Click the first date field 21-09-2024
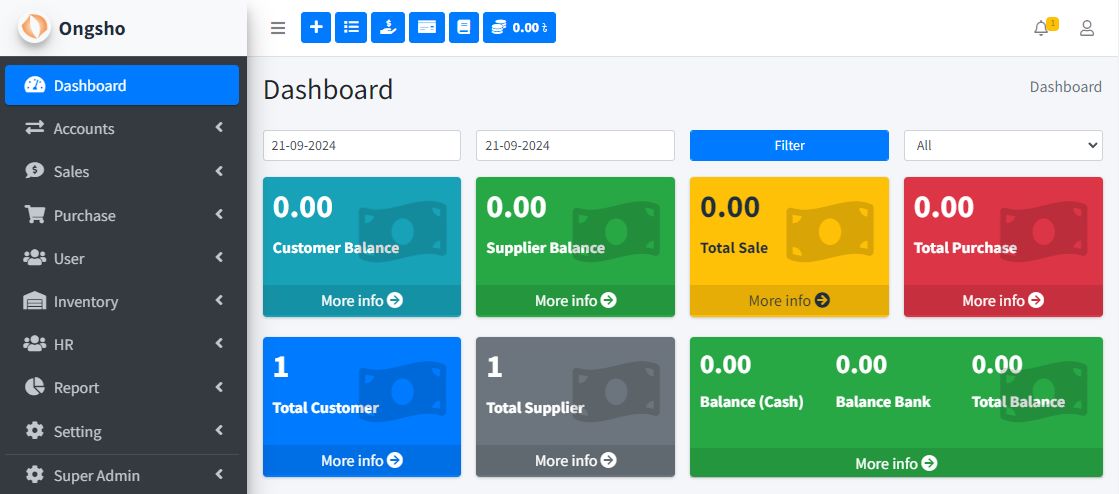Screen dimensions: 1119x494 point(362,145)
